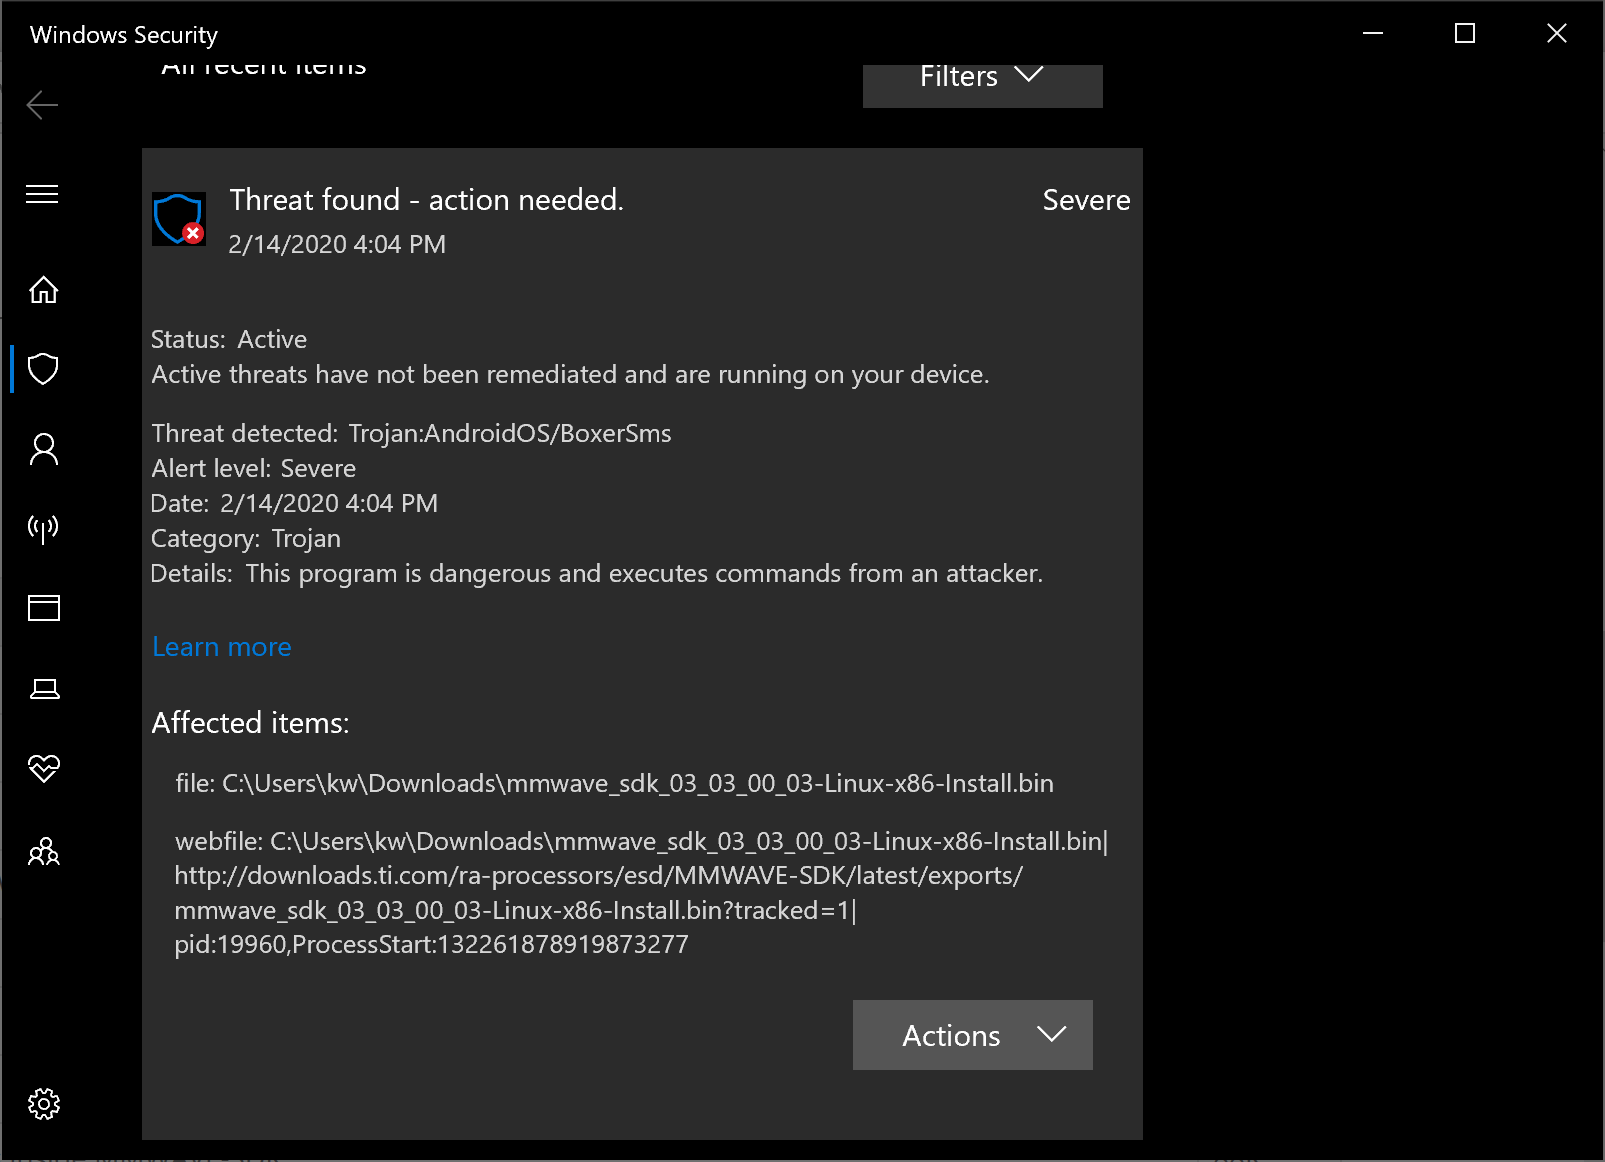Click the Severe alert label
Viewport: 1605px width, 1162px height.
(x=1086, y=200)
